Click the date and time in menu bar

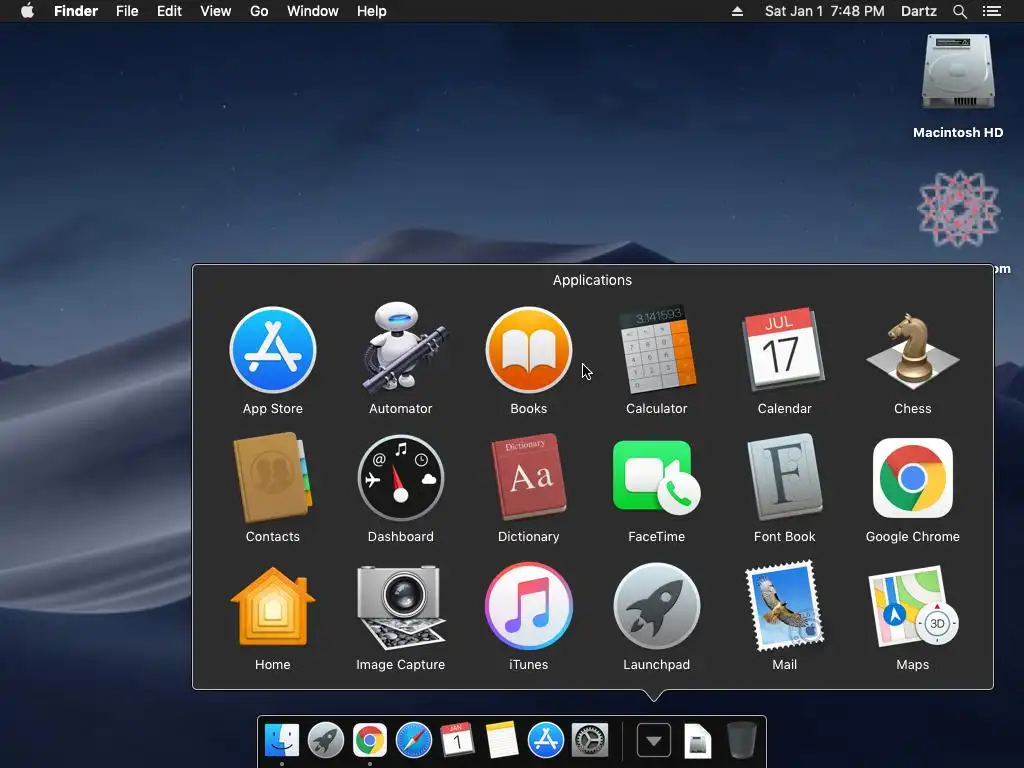[x=825, y=11]
